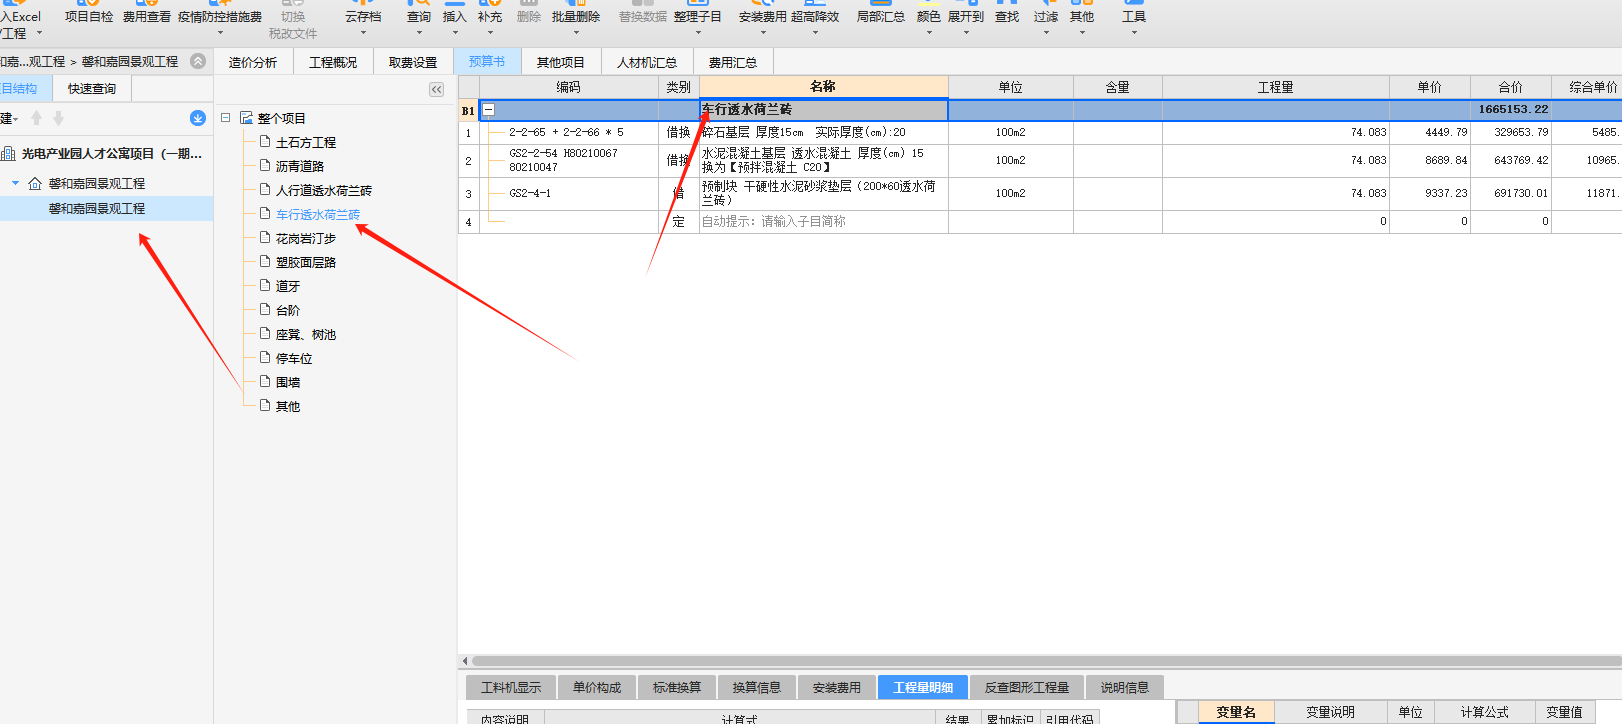Click the 自动提示: 请输入子目简称 input cell
The width and height of the screenshot is (1622, 724).
click(x=824, y=222)
